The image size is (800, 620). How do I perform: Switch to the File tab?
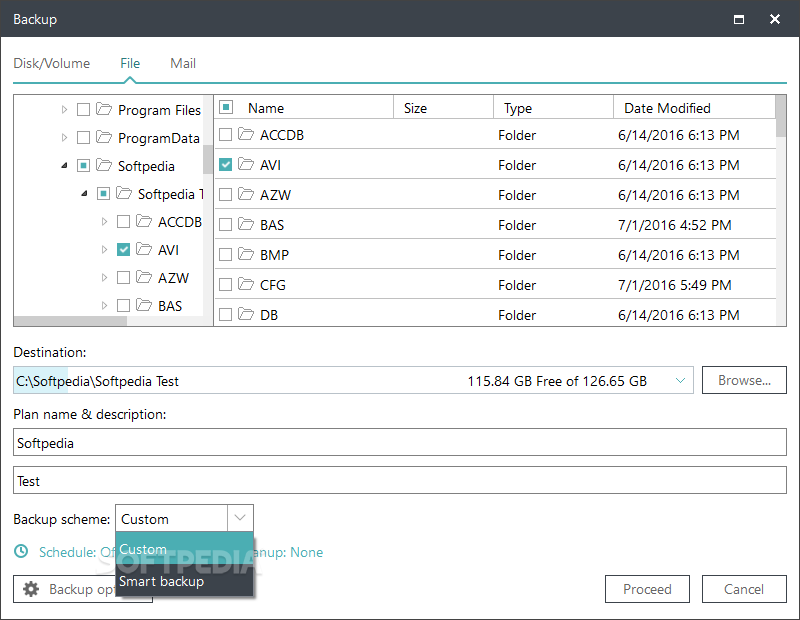pos(130,63)
